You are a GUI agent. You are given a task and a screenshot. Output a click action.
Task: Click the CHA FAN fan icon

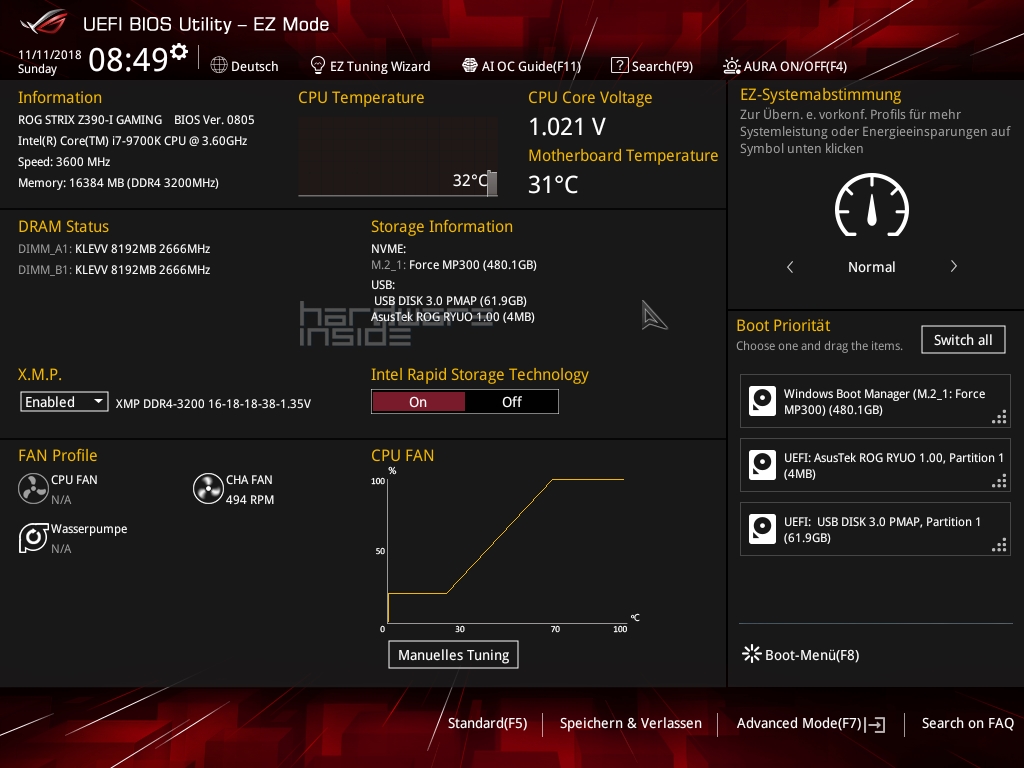[x=208, y=488]
